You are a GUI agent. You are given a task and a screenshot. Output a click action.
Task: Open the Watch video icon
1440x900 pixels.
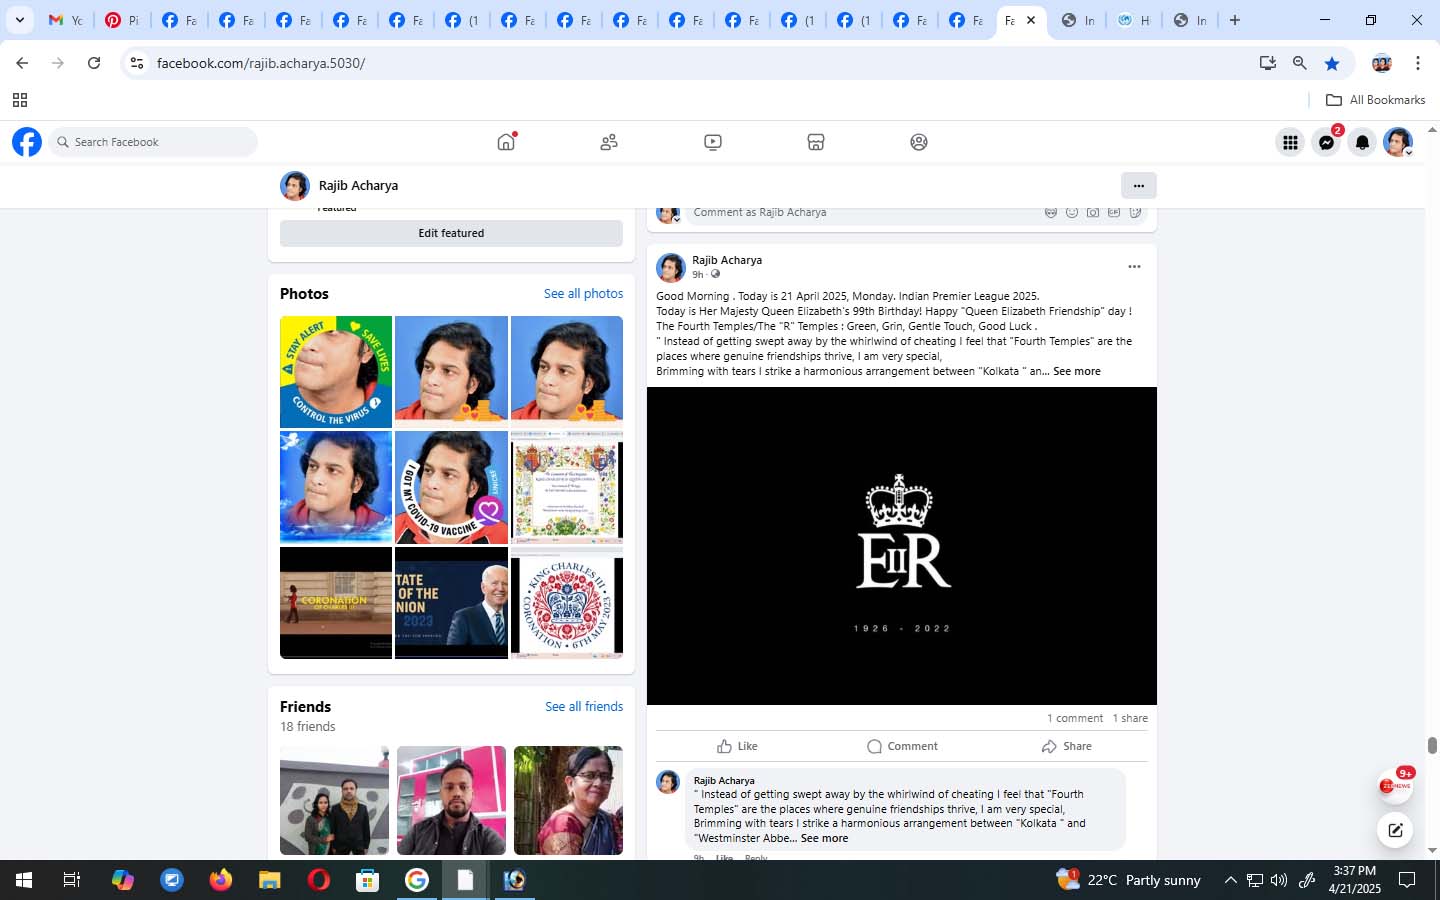[x=713, y=142]
